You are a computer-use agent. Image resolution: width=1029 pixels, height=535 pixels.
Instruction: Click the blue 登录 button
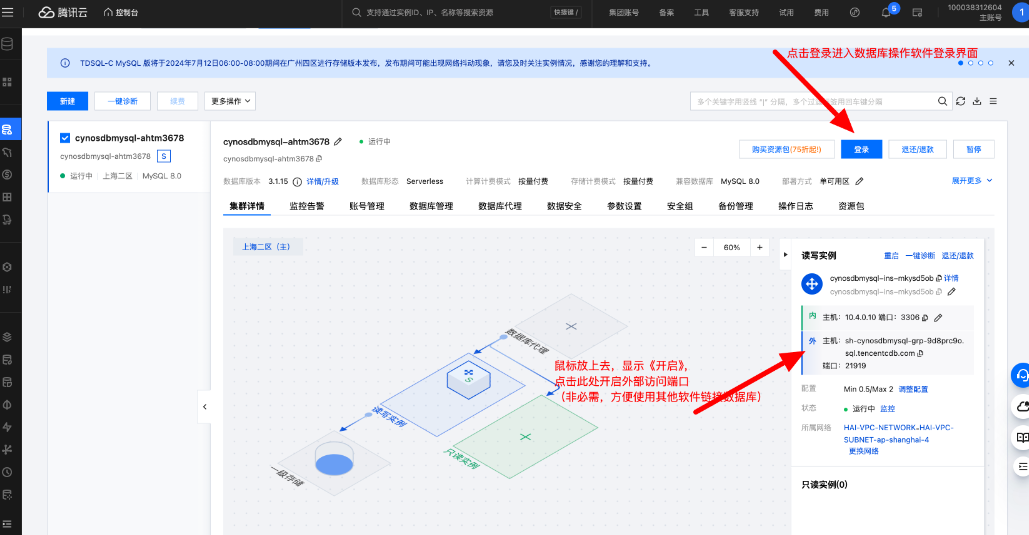(x=861, y=150)
